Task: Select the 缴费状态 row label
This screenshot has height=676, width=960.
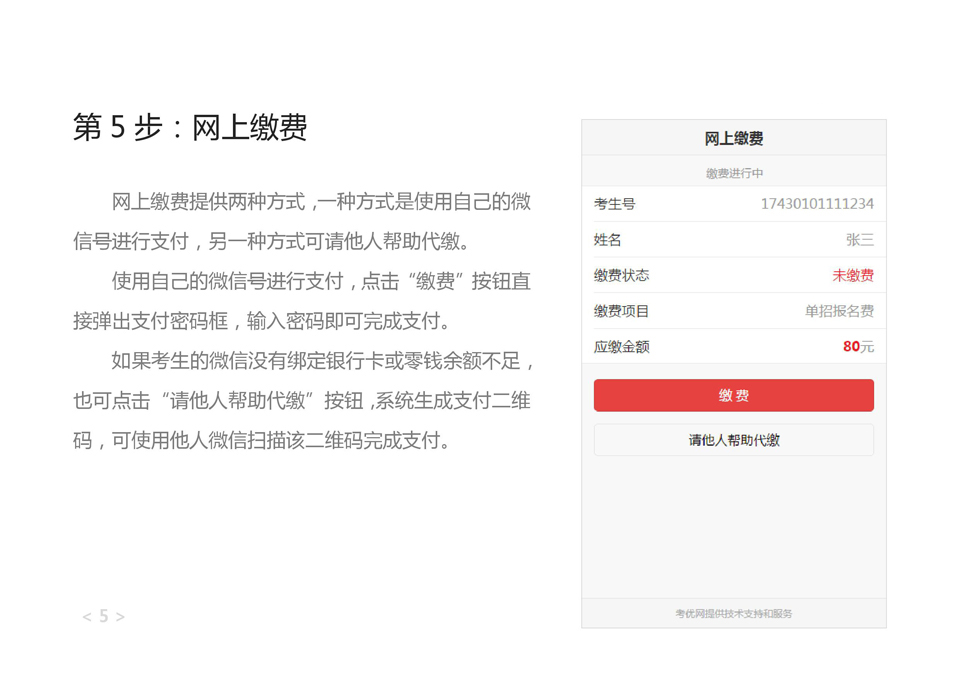Action: pyautogui.click(x=621, y=275)
